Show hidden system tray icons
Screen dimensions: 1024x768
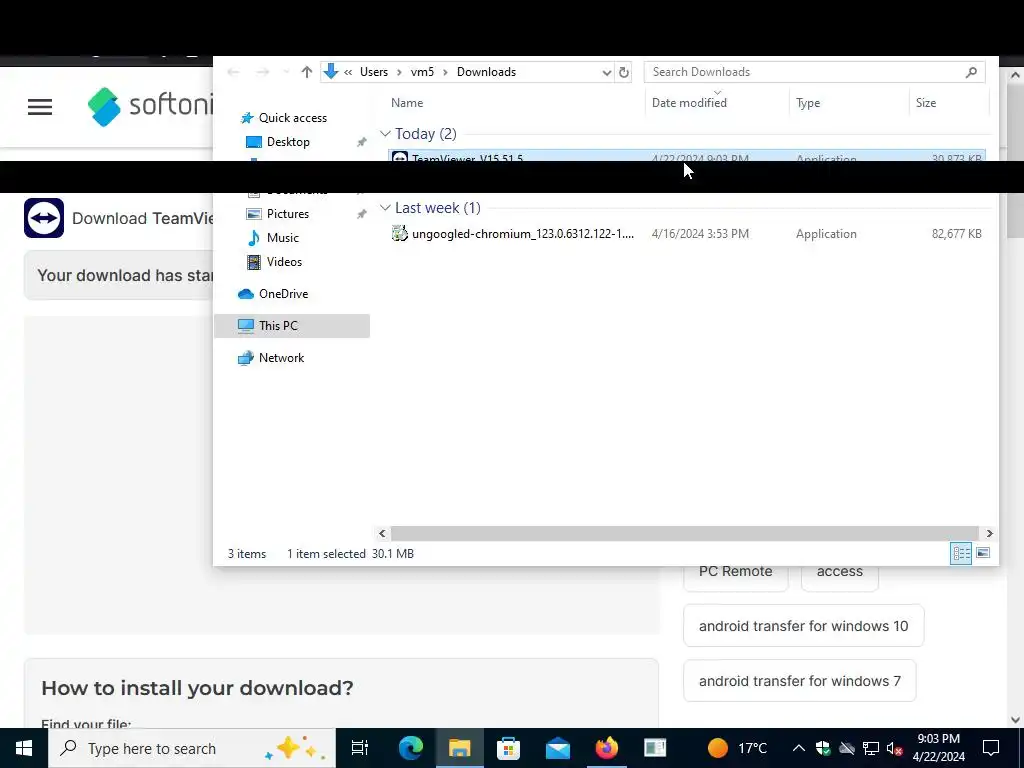click(x=799, y=748)
